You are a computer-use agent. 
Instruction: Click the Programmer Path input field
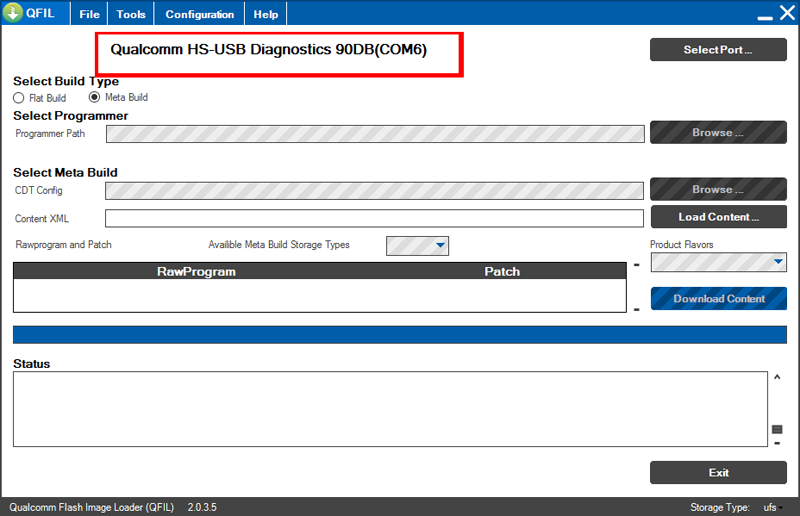point(375,134)
